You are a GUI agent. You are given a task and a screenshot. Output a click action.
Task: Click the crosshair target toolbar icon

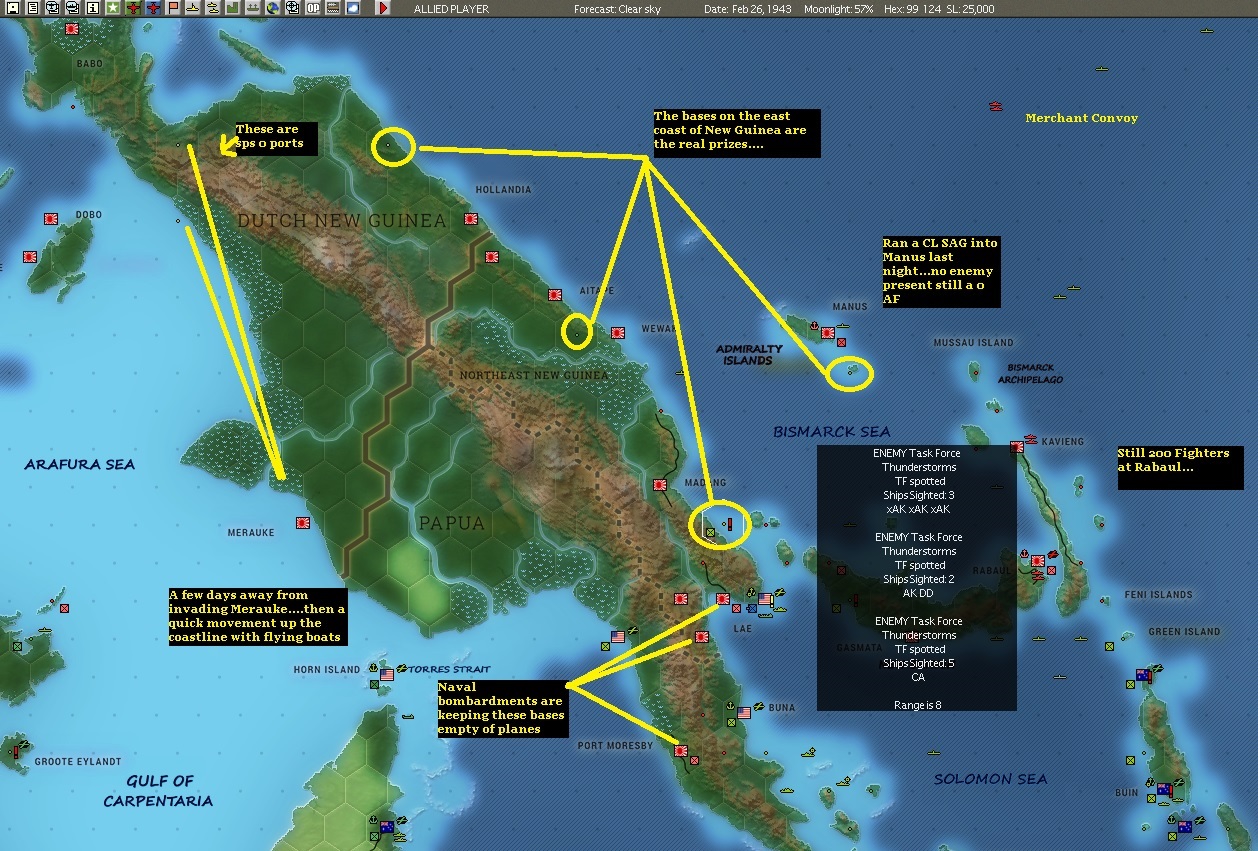coord(292,8)
